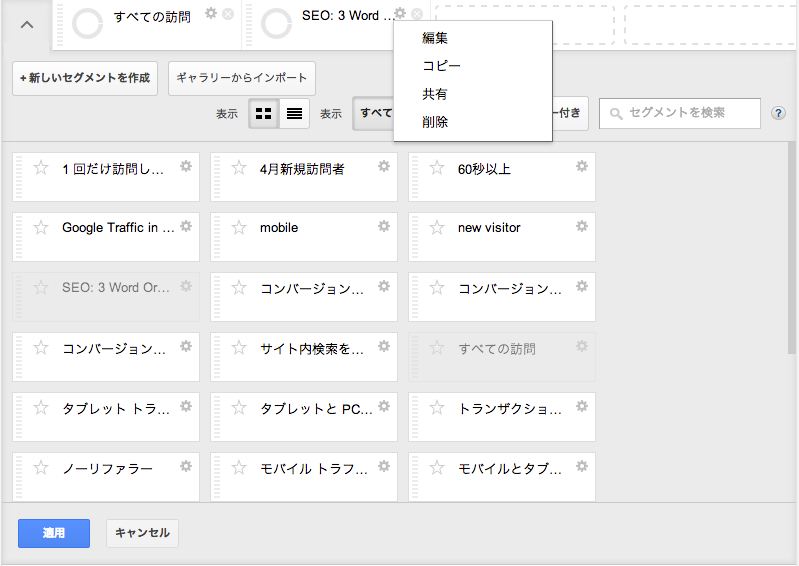This screenshot has height=566, width=799.
Task: Favorite the new visitor segment with the star
Action: click(437, 228)
